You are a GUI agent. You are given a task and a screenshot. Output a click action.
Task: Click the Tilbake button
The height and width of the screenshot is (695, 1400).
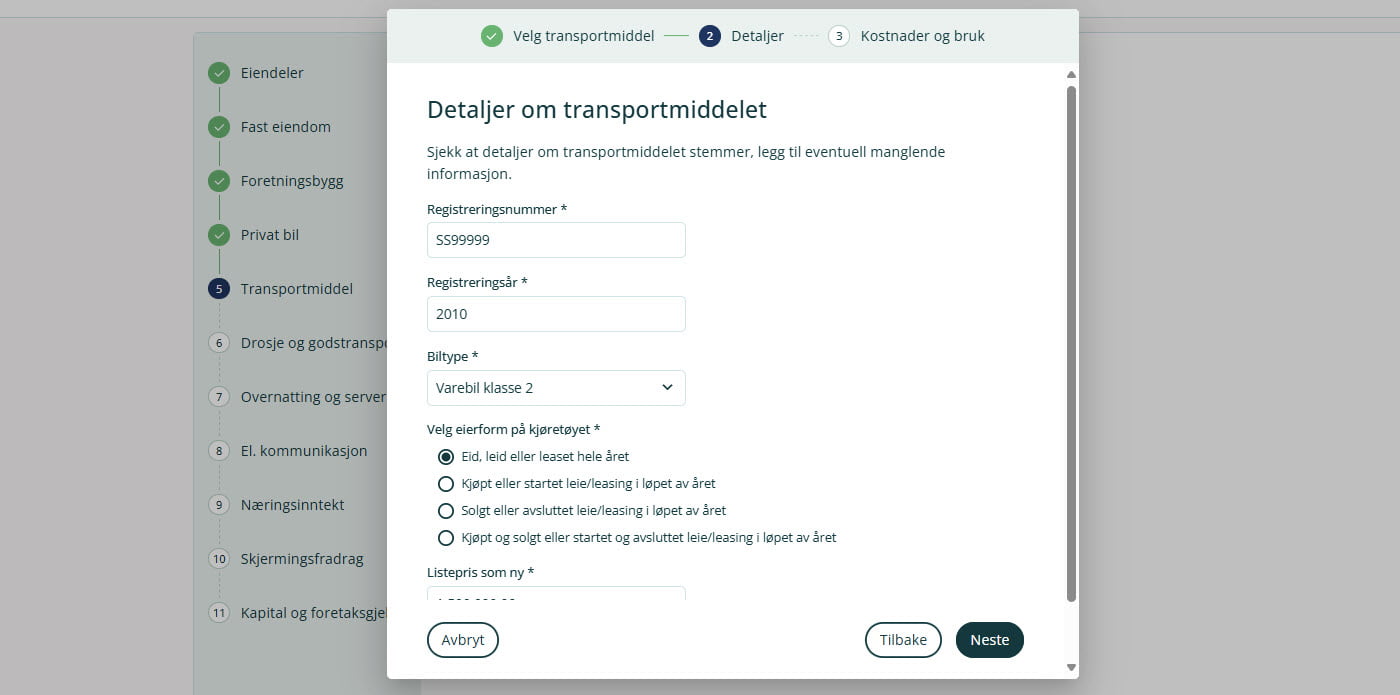[903, 640]
